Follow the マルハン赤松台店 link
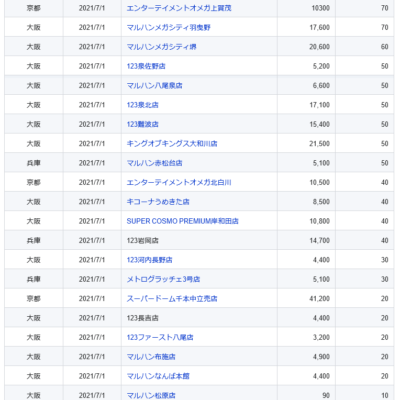The height and width of the screenshot is (400, 400). (x=154, y=163)
